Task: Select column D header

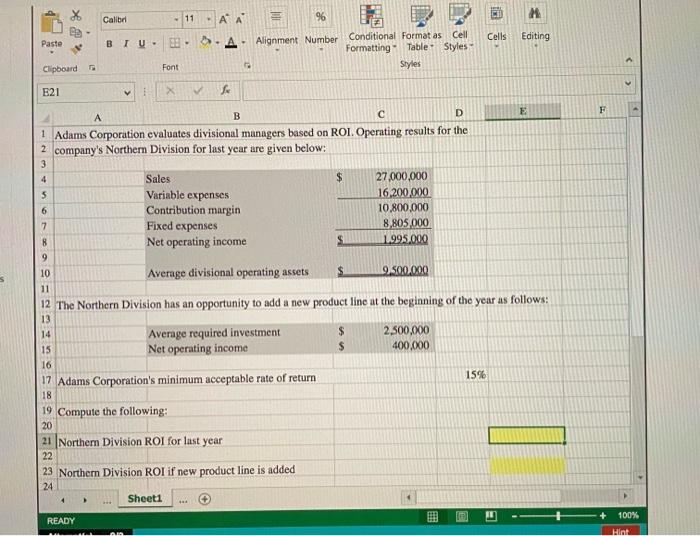Action: (x=459, y=112)
